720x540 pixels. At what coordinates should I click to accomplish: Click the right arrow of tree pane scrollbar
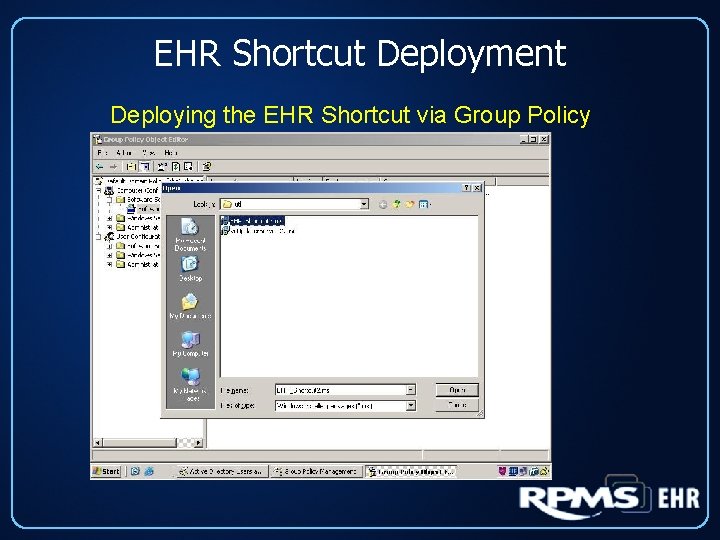pos(198,443)
